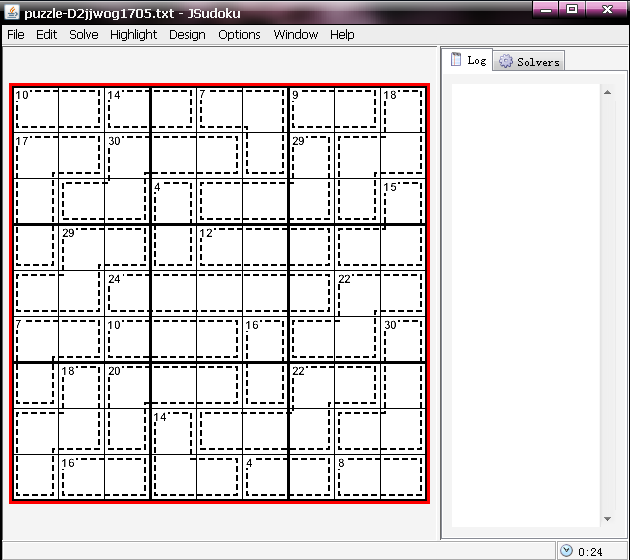Select the timer value 0:24
The width and height of the screenshot is (630, 560).
point(590,552)
